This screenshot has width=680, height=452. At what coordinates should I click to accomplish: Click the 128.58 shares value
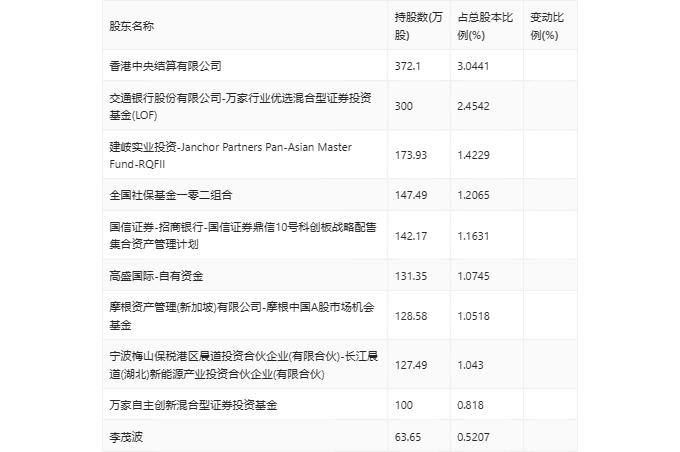point(411,316)
